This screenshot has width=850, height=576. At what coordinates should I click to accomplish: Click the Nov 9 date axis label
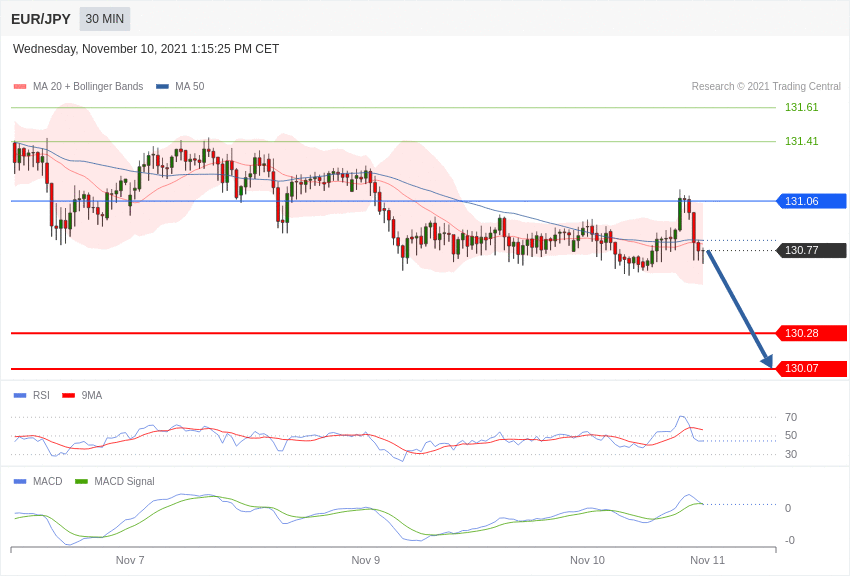[366, 560]
